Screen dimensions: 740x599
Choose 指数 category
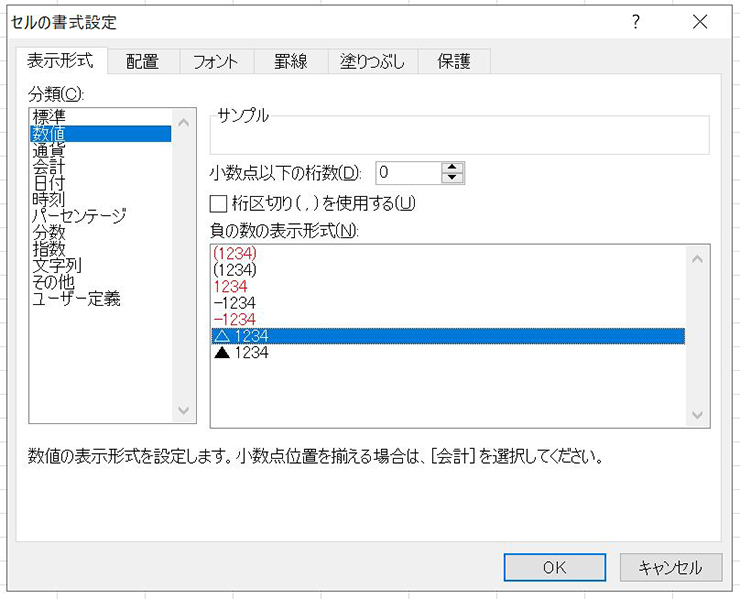(101, 249)
